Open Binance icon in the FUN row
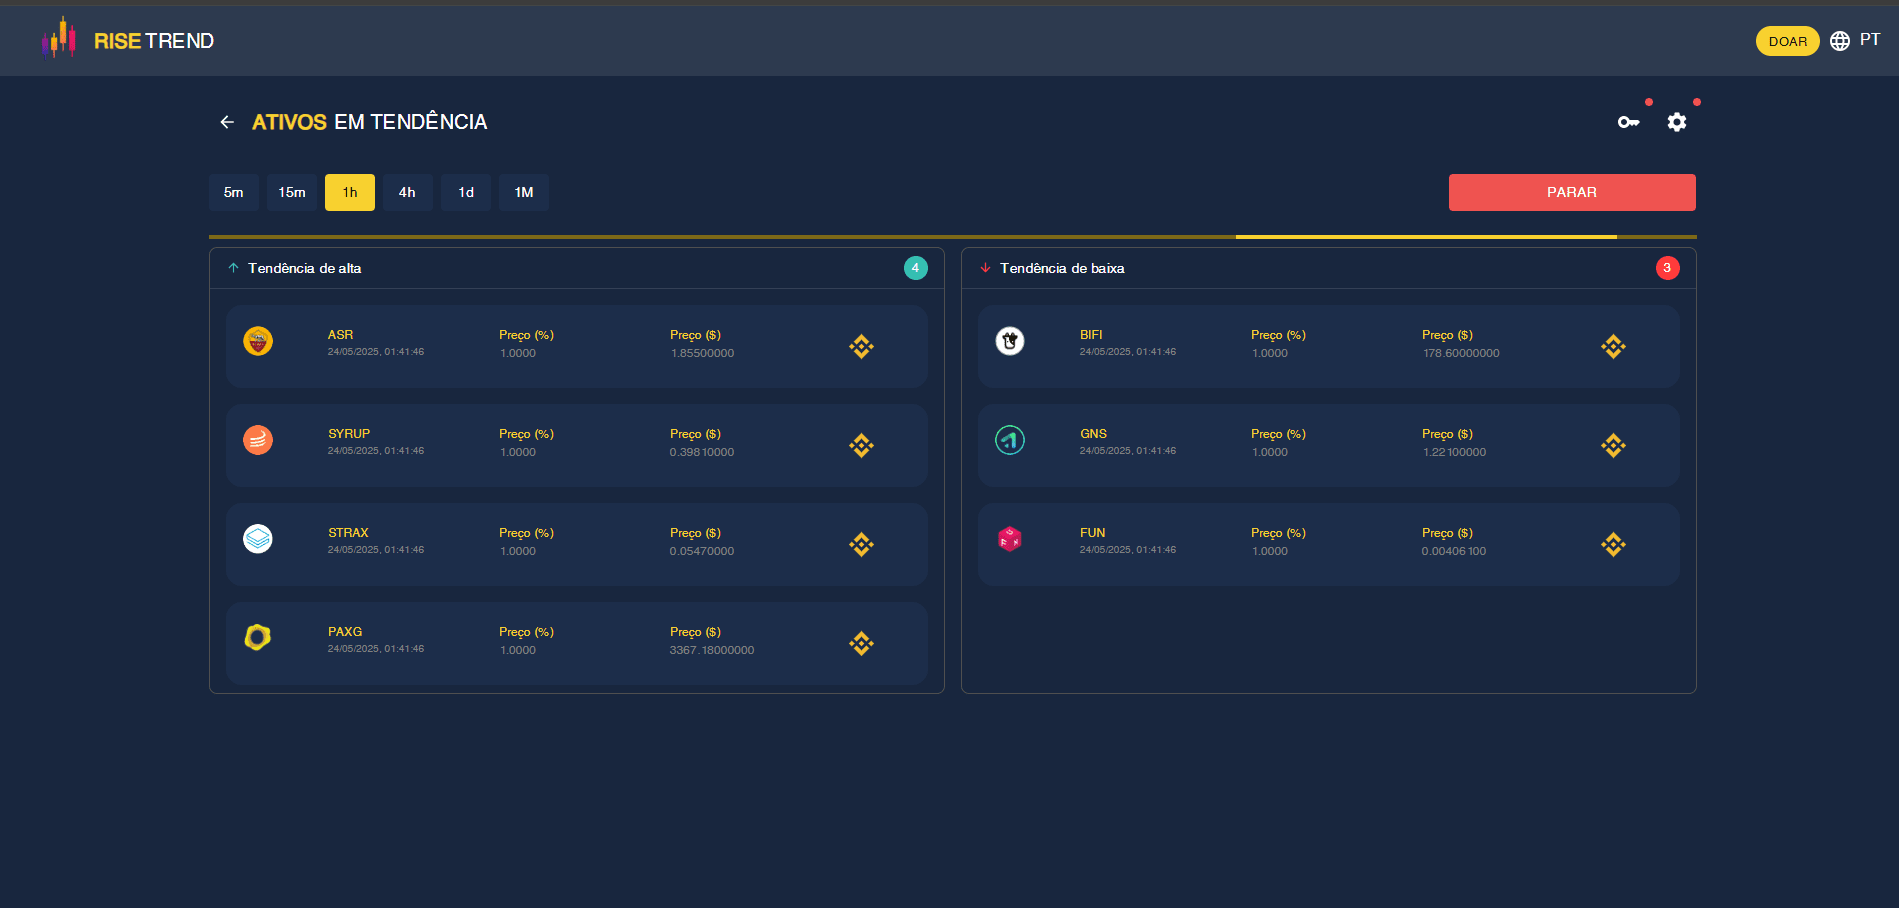Image resolution: width=1899 pixels, height=908 pixels. [1614, 545]
